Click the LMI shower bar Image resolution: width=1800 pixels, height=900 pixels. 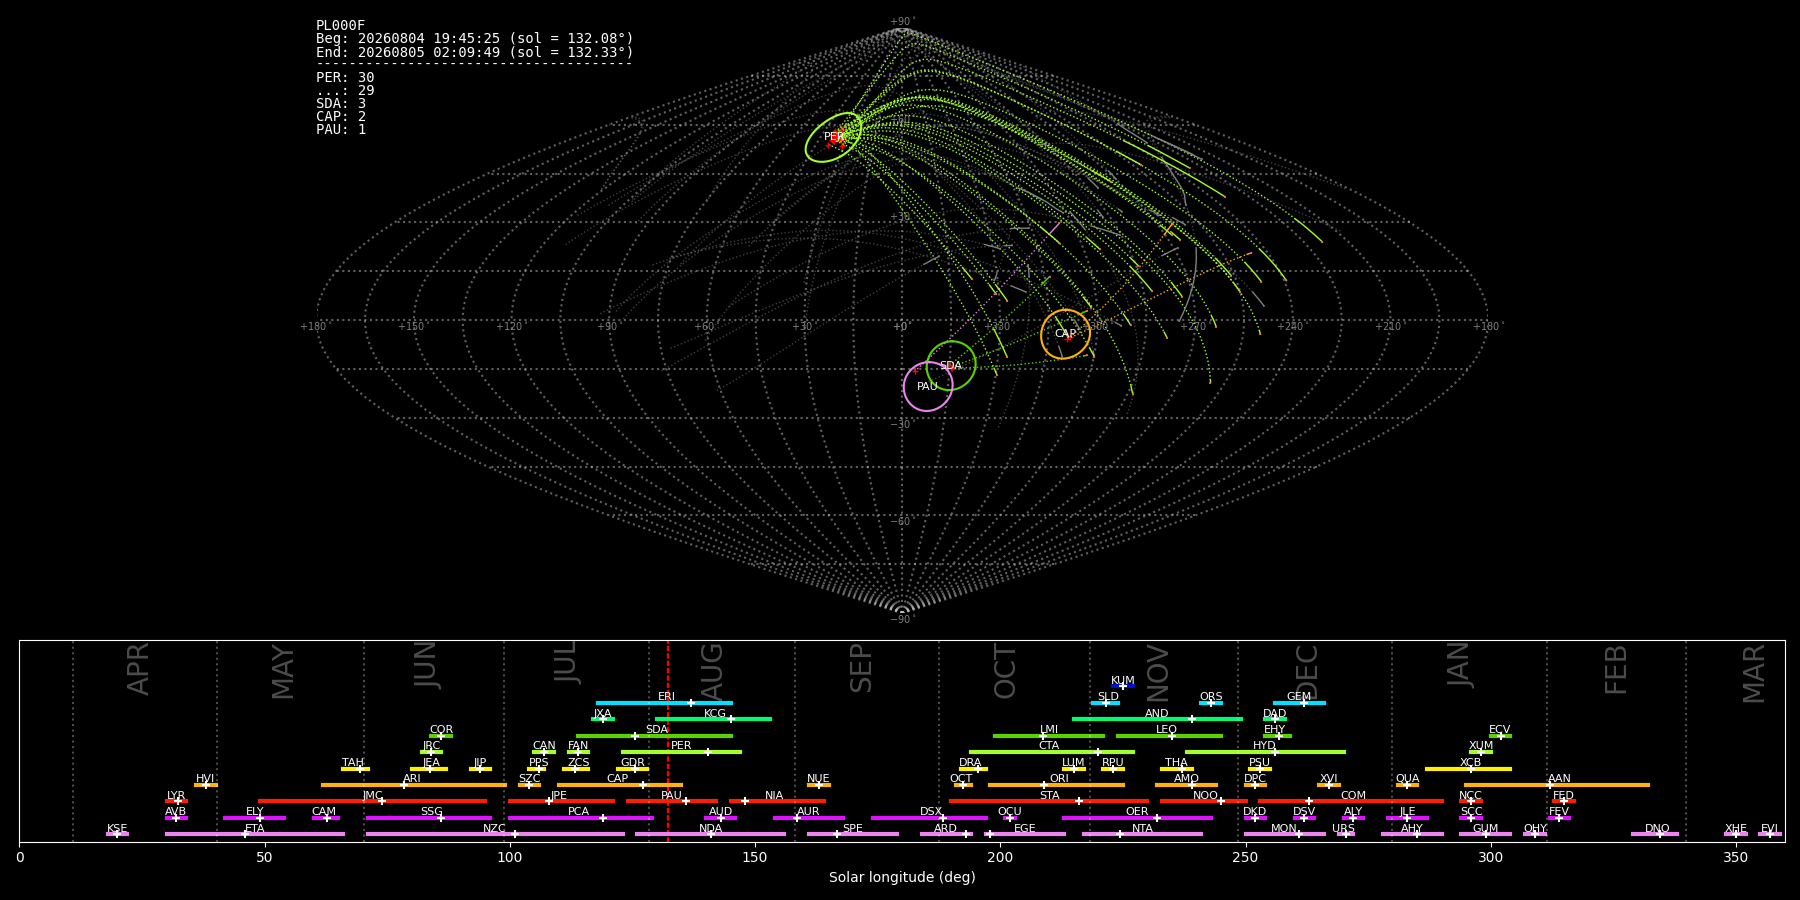(1049, 736)
